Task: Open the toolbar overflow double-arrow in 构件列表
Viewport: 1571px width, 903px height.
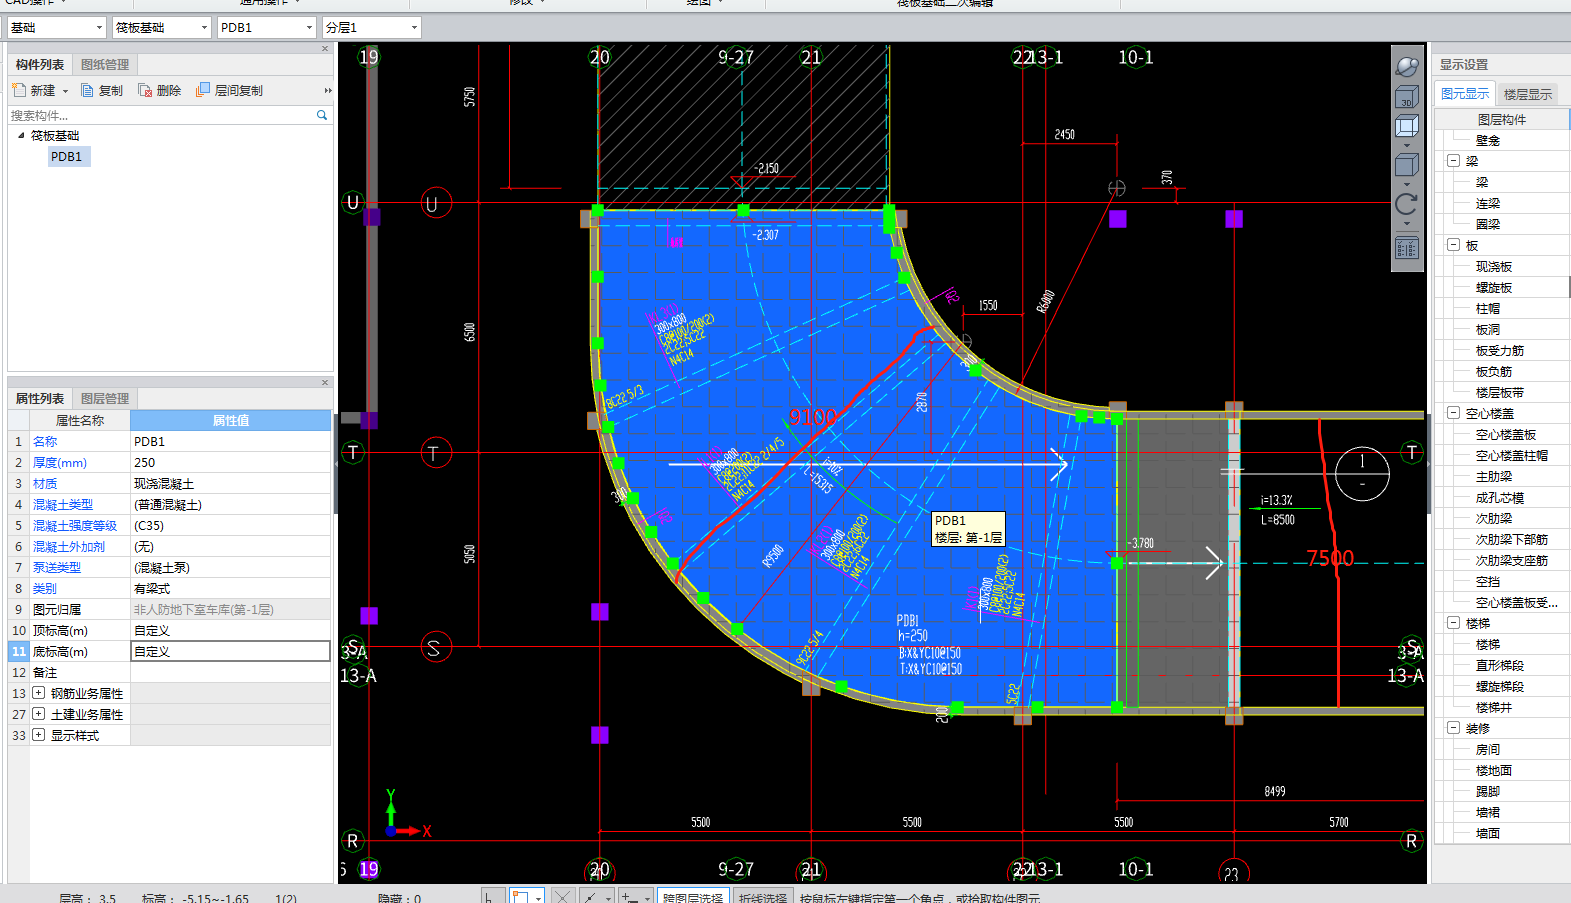Action: (327, 90)
